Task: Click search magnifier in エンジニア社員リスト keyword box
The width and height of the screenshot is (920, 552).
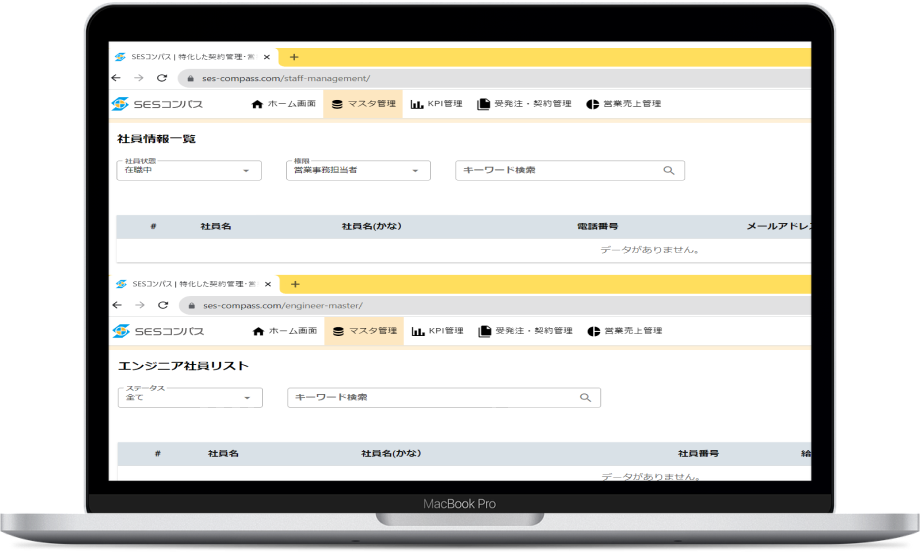Action: [x=585, y=397]
